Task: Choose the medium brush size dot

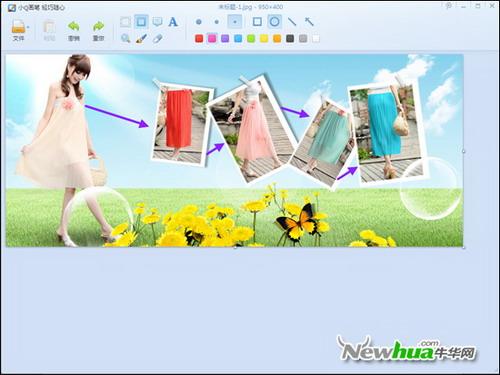Action: point(217,22)
